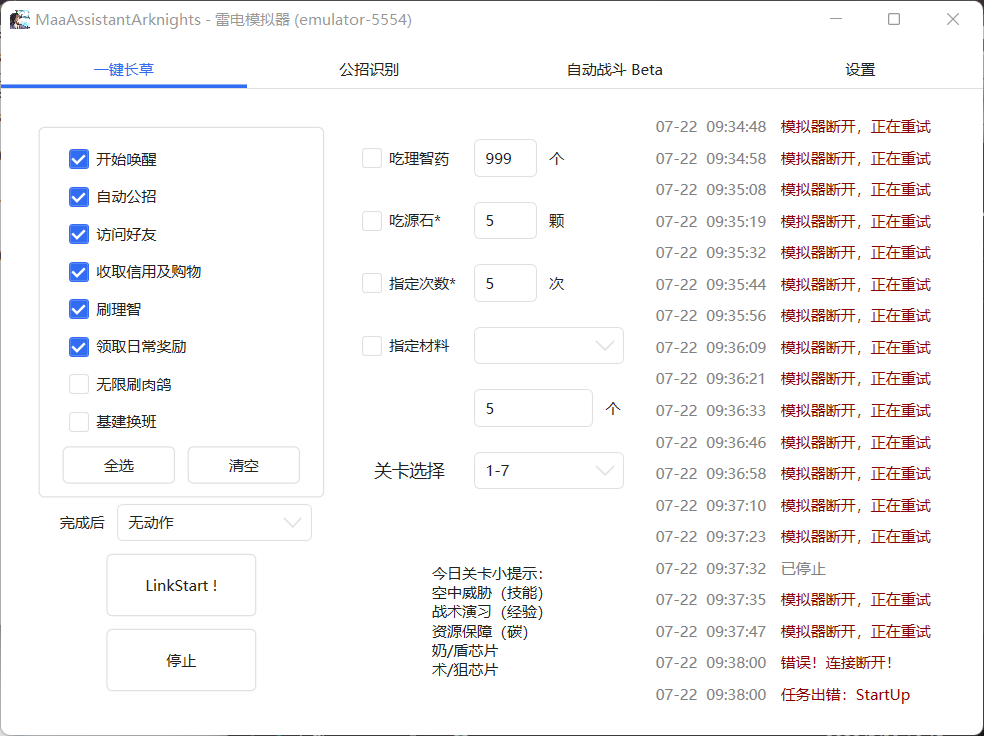Click the 清空 button
The height and width of the screenshot is (736, 984).
coord(243,465)
